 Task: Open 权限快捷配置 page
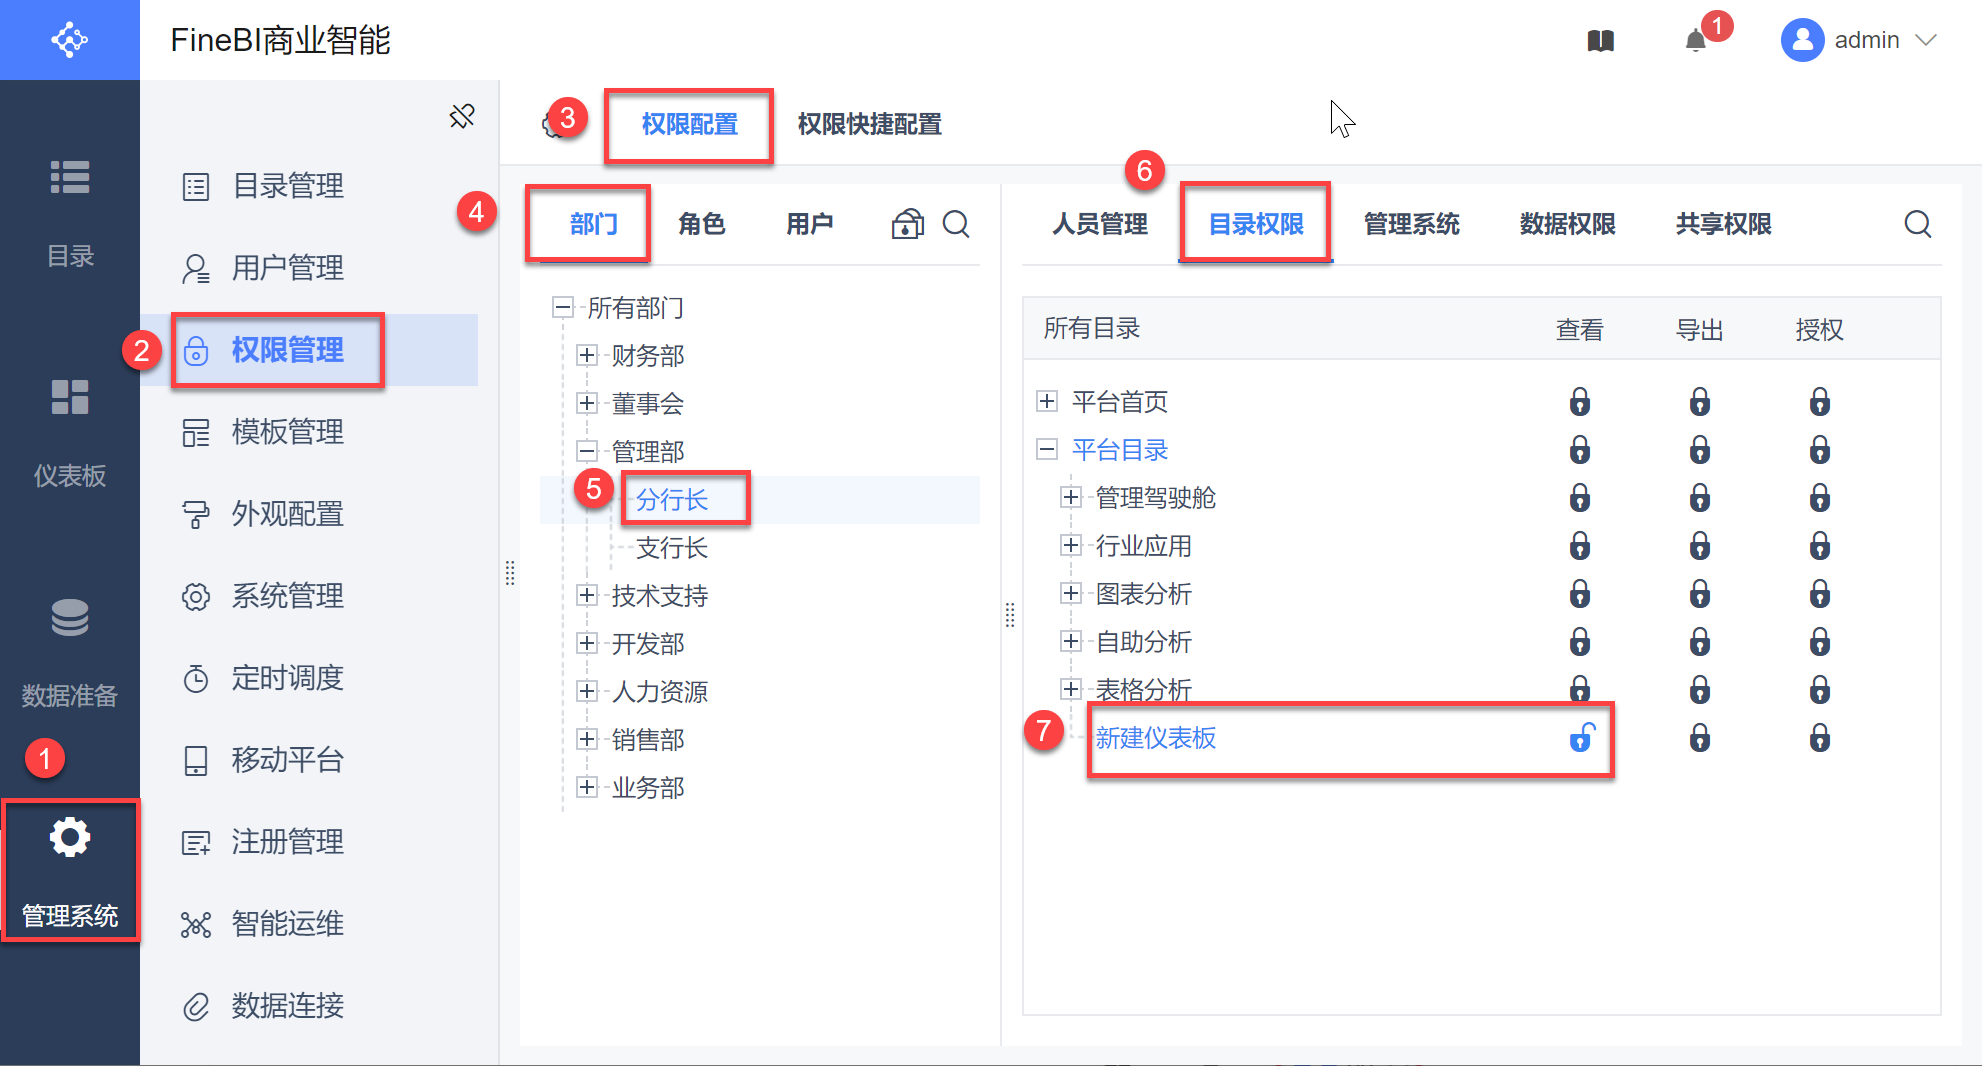coord(869,124)
